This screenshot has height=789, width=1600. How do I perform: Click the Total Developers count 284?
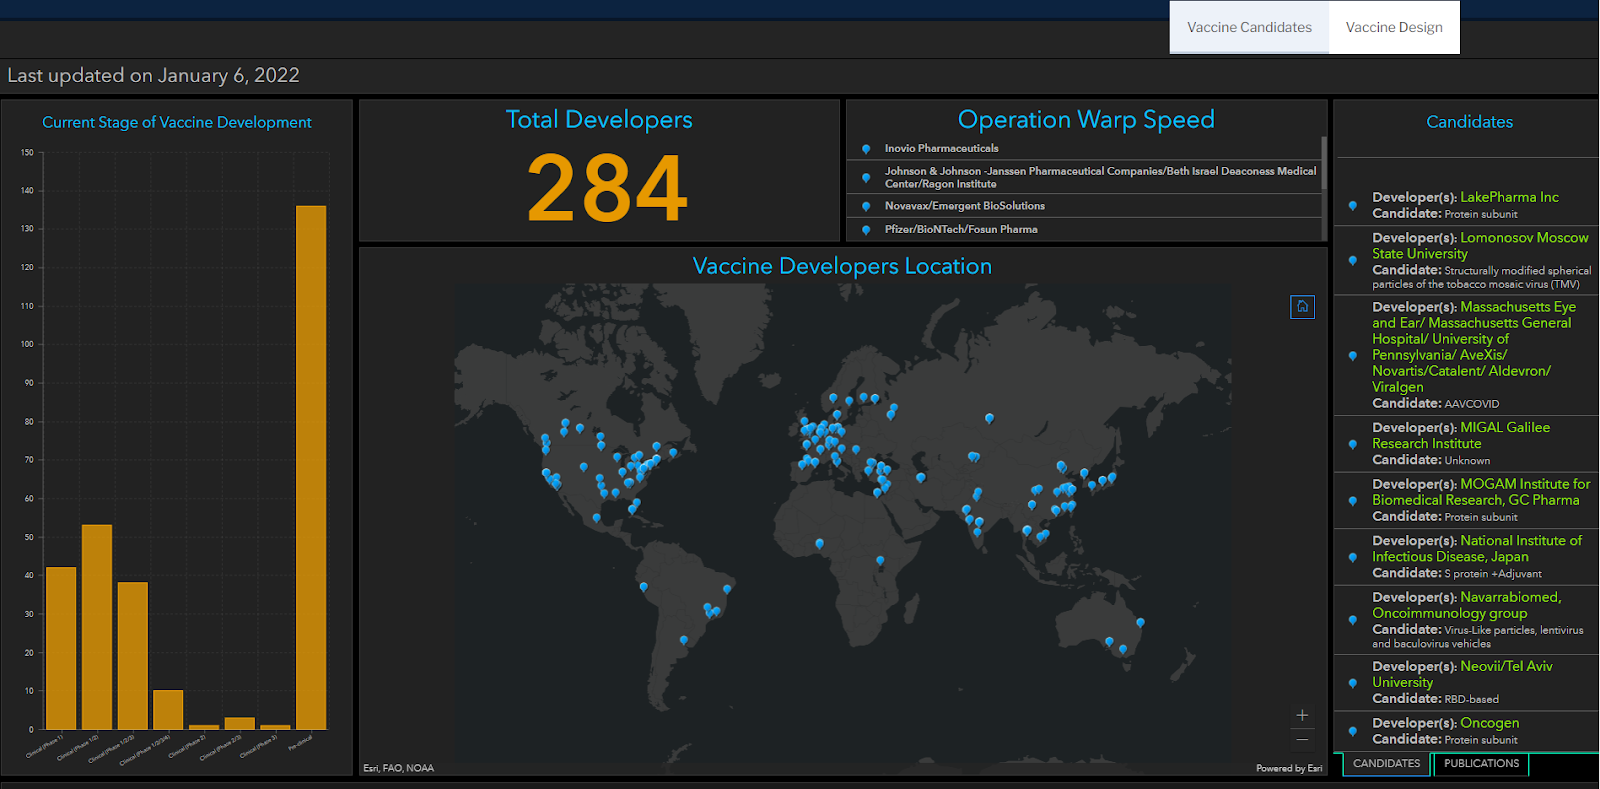(607, 188)
